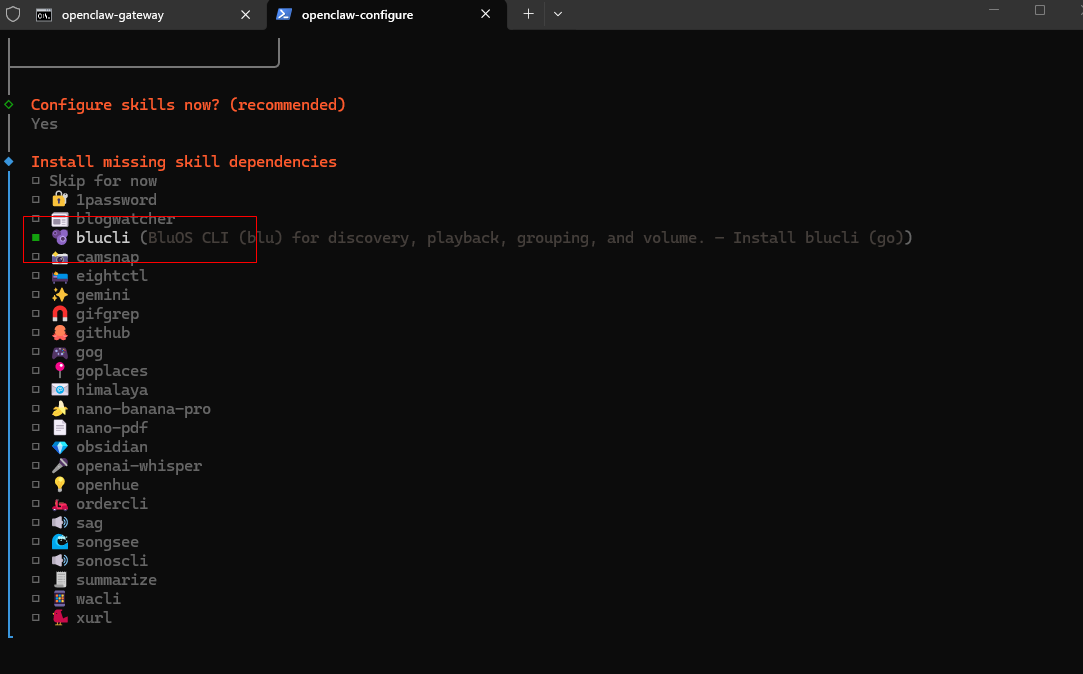
Task: Tick the github checkbox
Action: [x=35, y=333]
